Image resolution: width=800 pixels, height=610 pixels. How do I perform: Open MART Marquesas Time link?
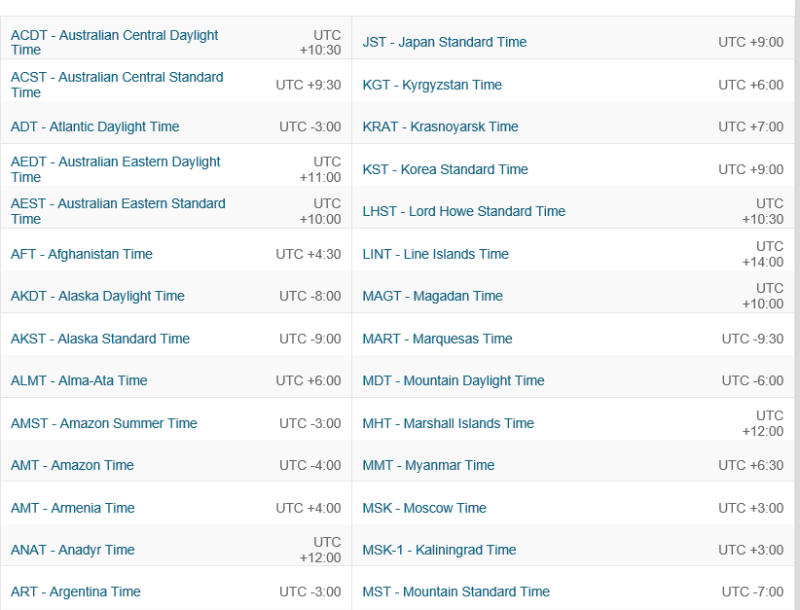pyautogui.click(x=437, y=339)
